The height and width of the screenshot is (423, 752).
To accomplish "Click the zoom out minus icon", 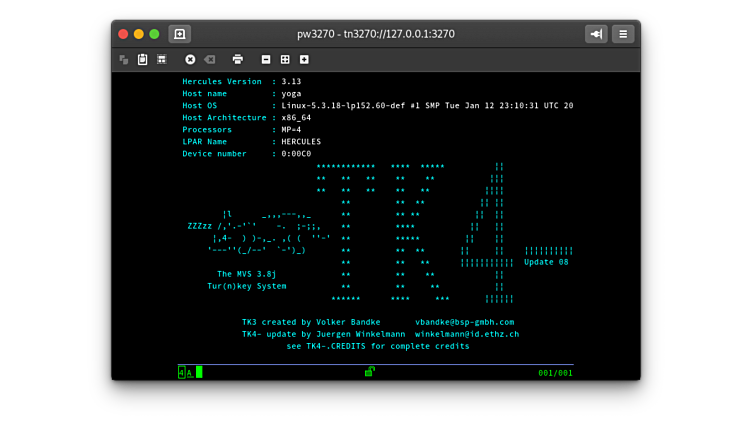I will pos(266,60).
